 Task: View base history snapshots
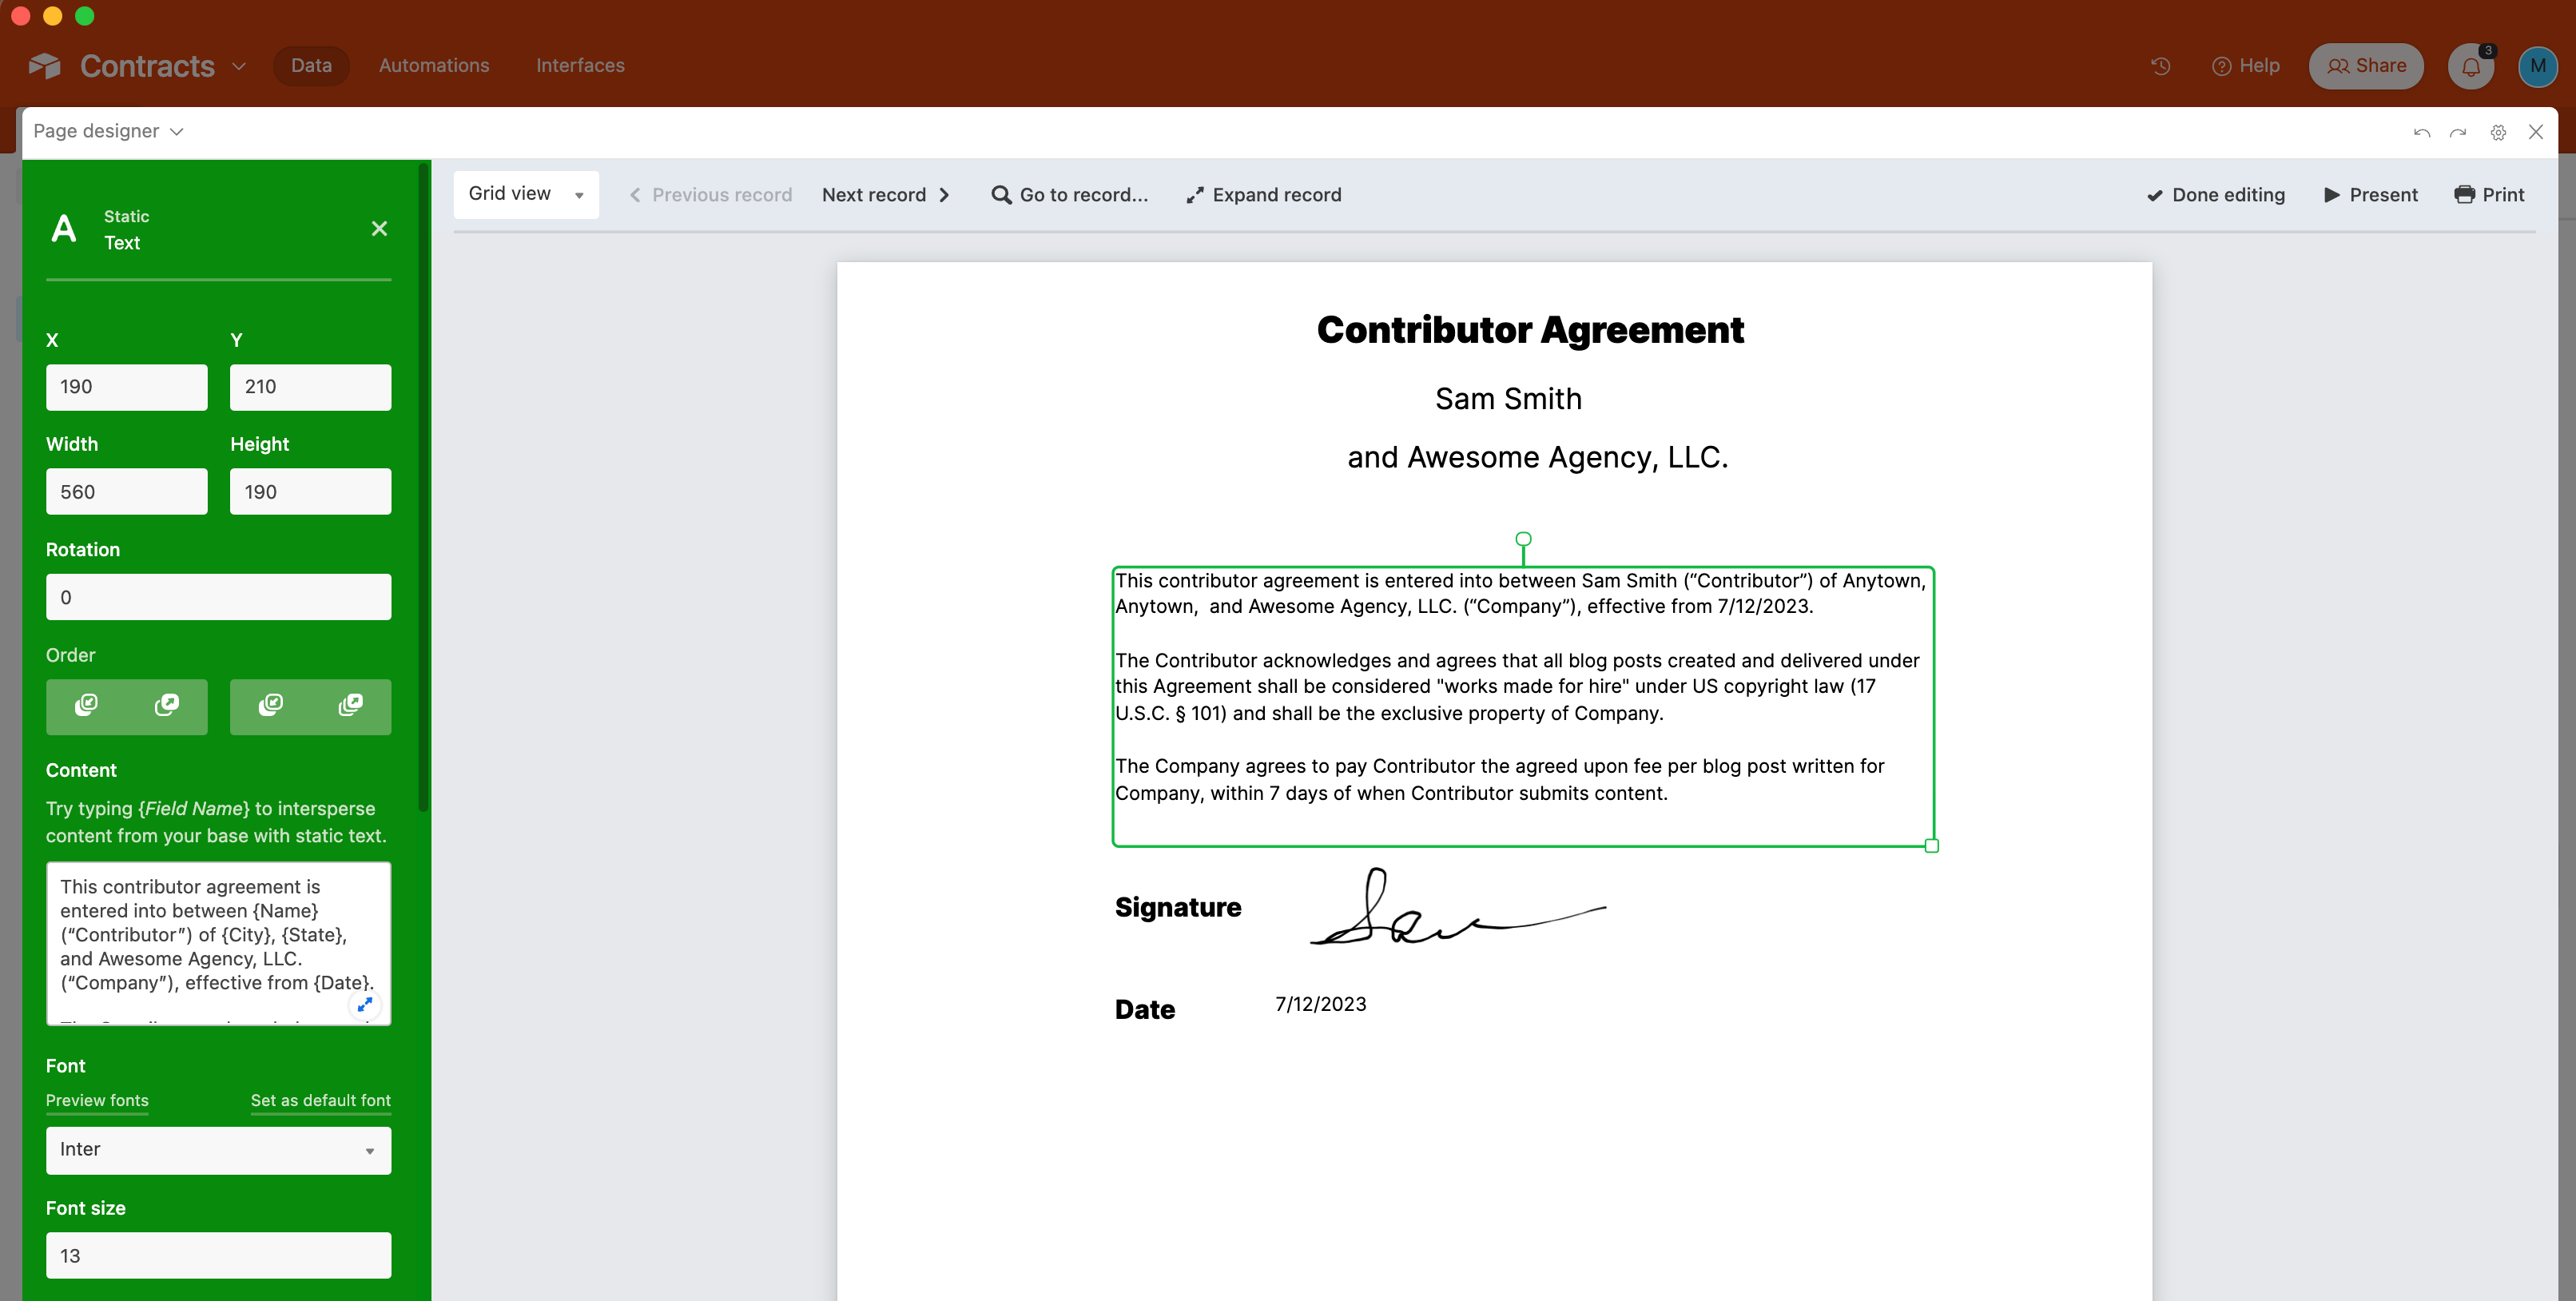coord(2160,66)
